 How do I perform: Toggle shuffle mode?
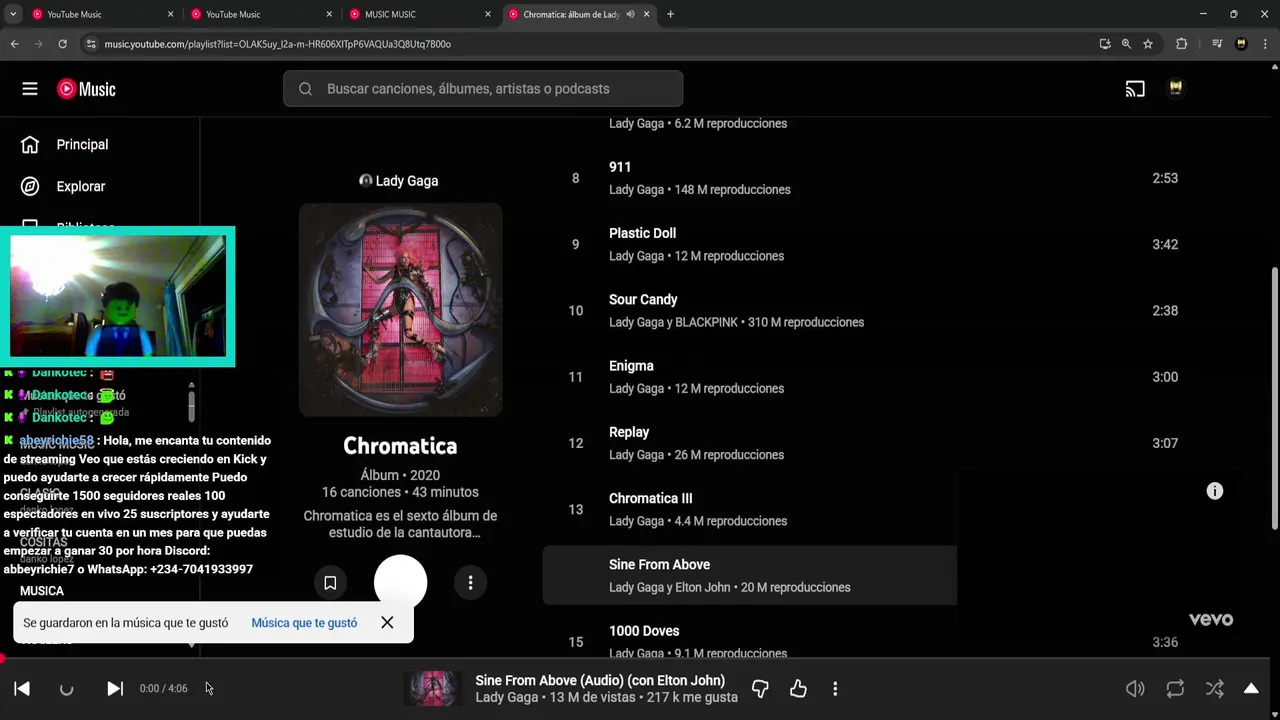coord(1214,688)
